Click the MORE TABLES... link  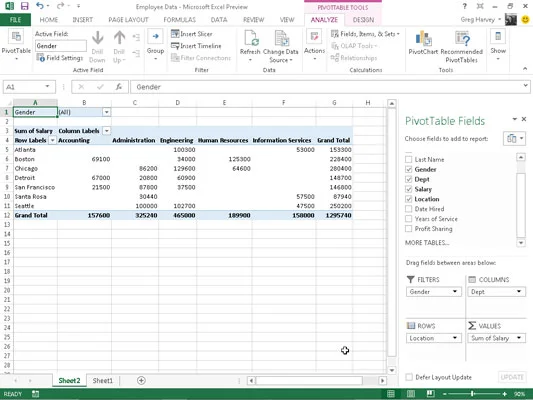(427, 243)
